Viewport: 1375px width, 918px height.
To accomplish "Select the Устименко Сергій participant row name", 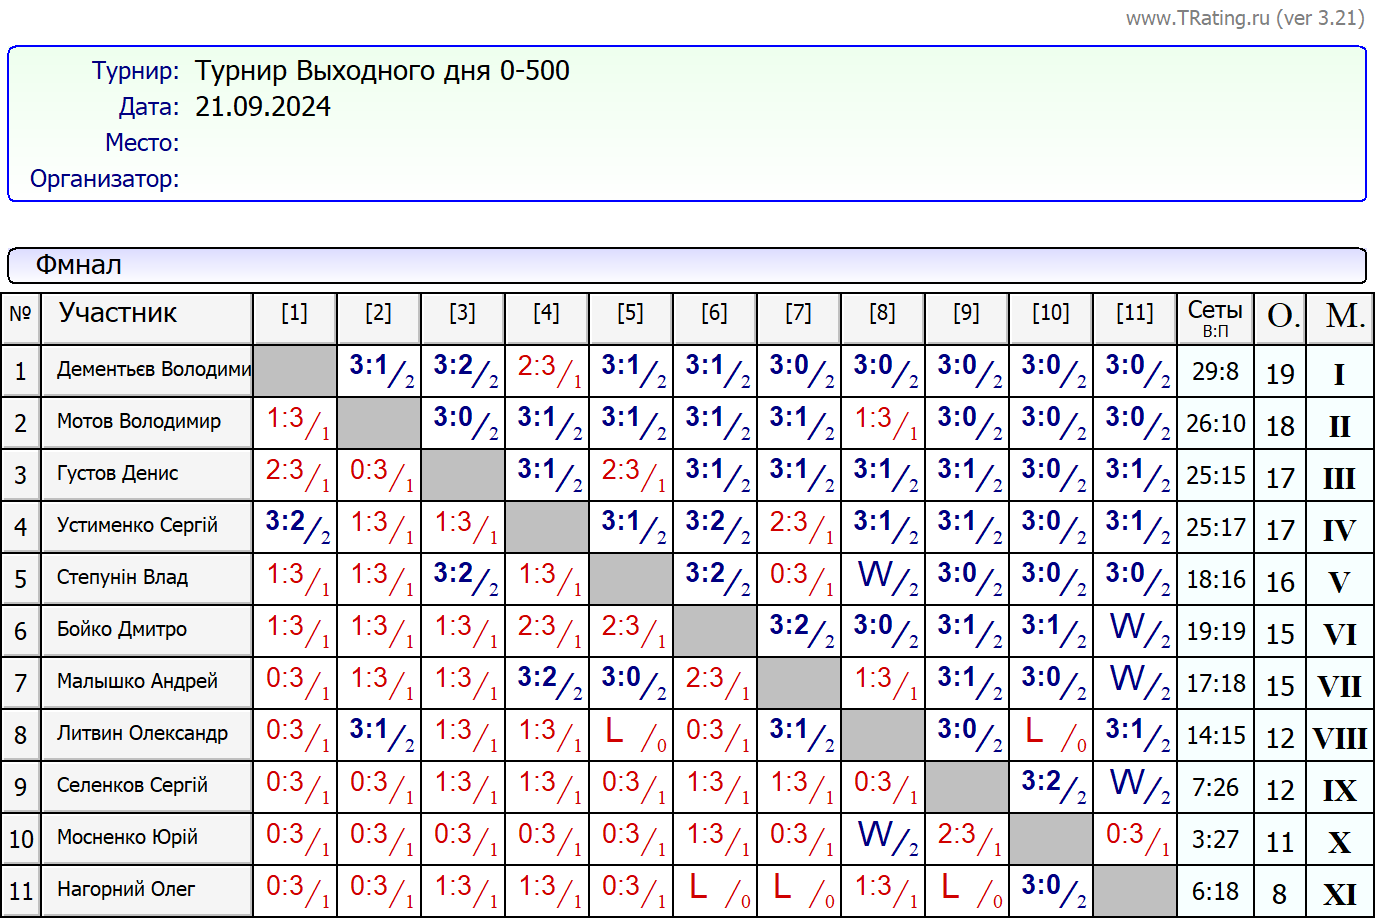I will click(x=137, y=526).
